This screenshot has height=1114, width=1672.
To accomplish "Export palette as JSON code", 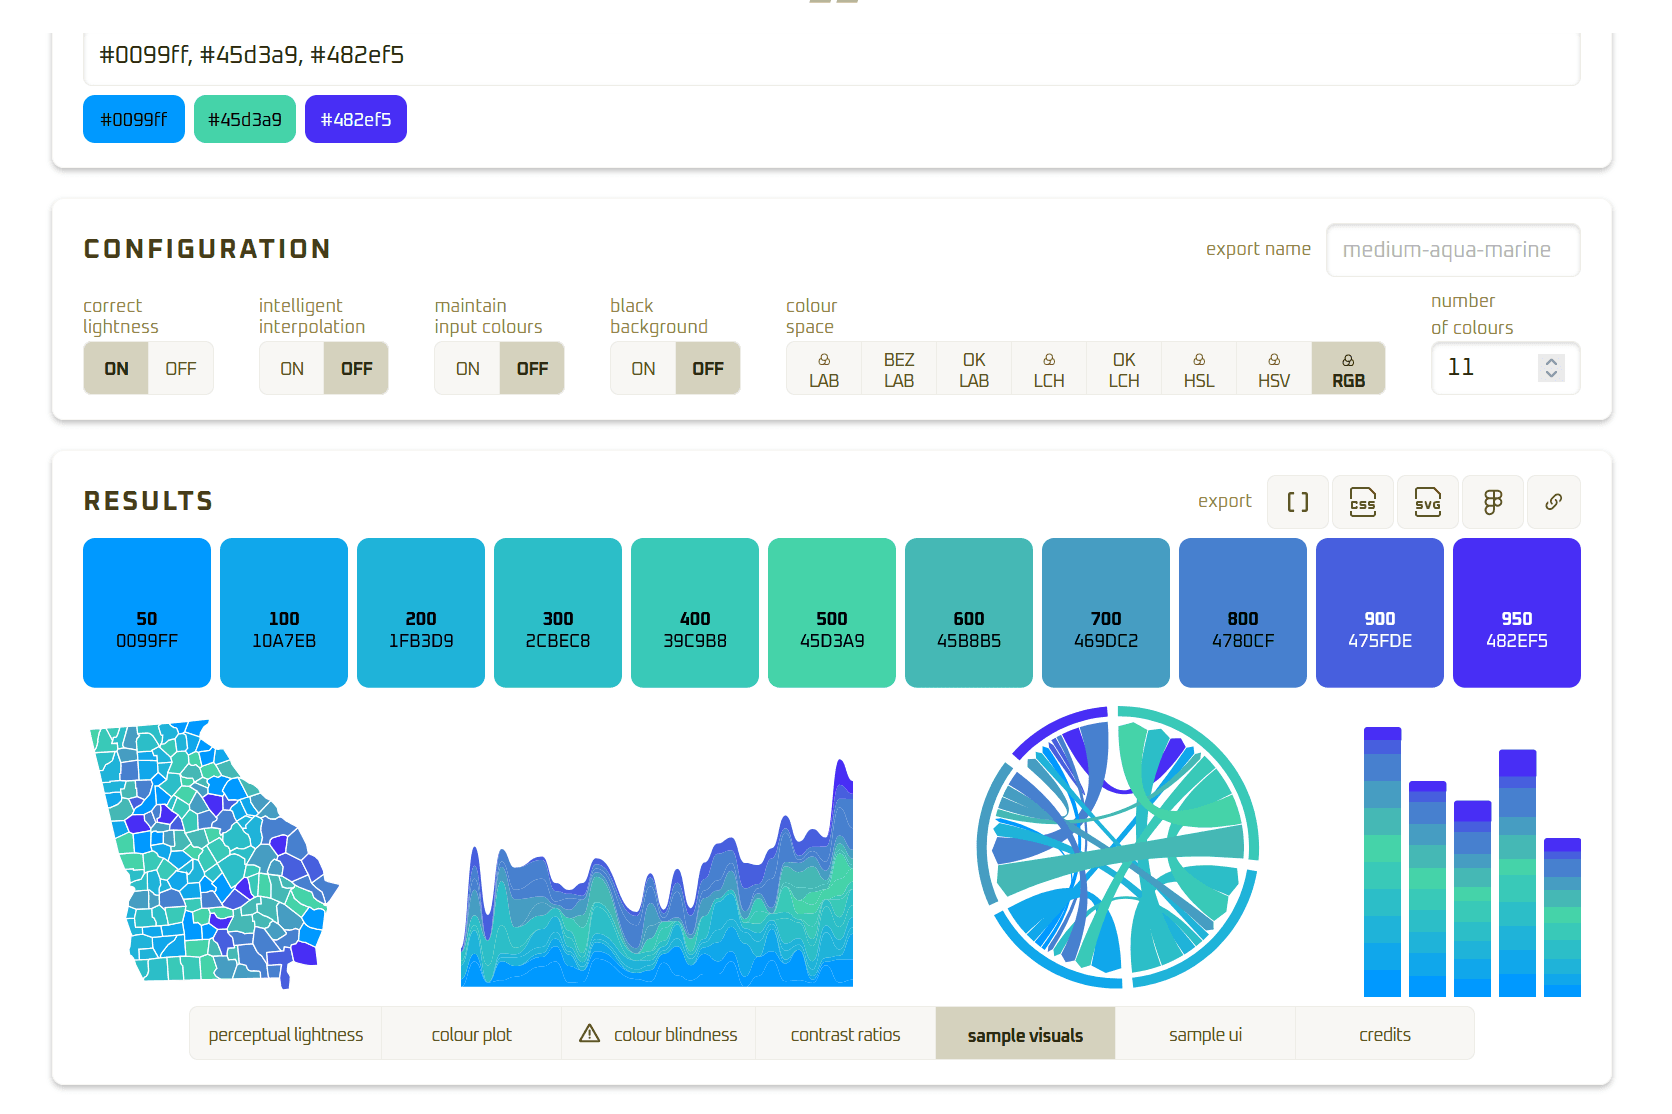I will click(x=1297, y=501).
